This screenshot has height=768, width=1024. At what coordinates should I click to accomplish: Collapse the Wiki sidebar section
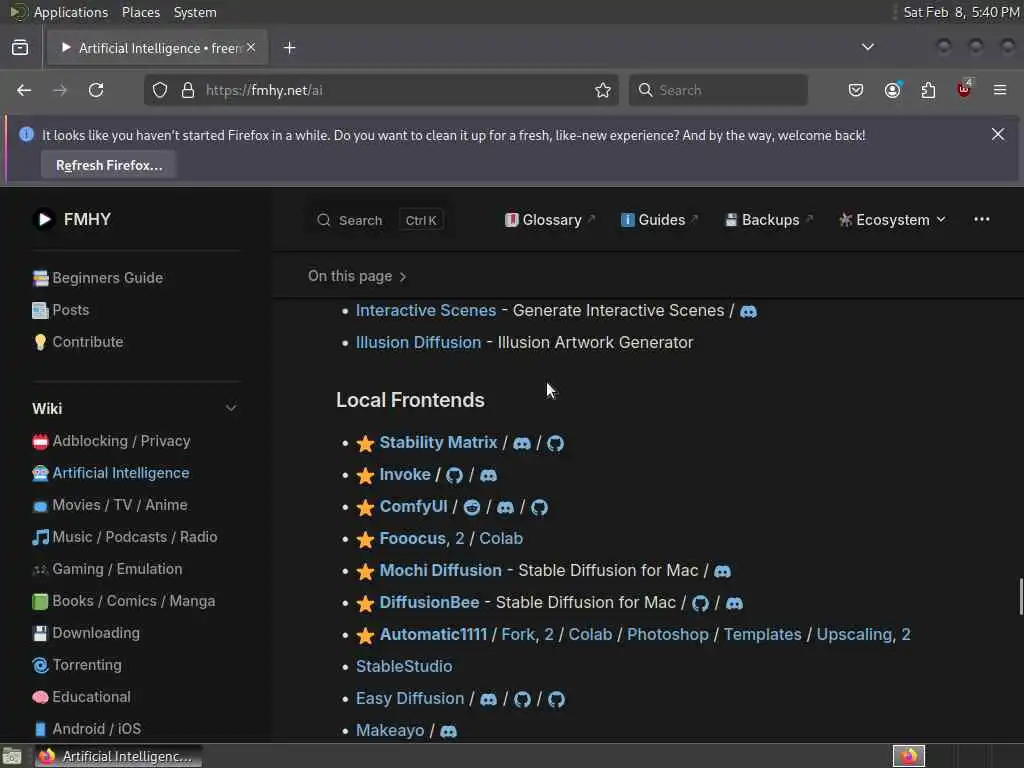pyautogui.click(x=231, y=408)
